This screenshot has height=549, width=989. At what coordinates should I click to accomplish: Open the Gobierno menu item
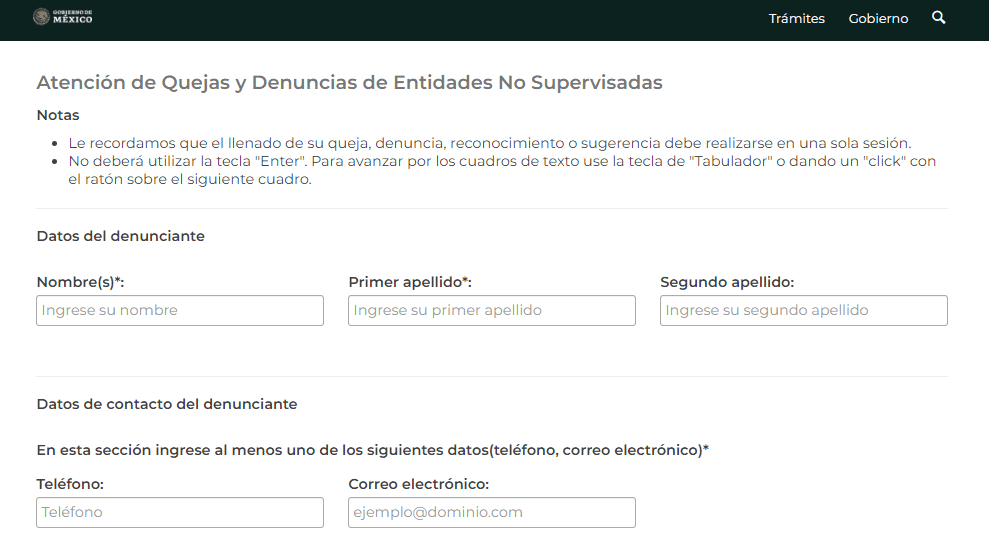[x=878, y=19]
